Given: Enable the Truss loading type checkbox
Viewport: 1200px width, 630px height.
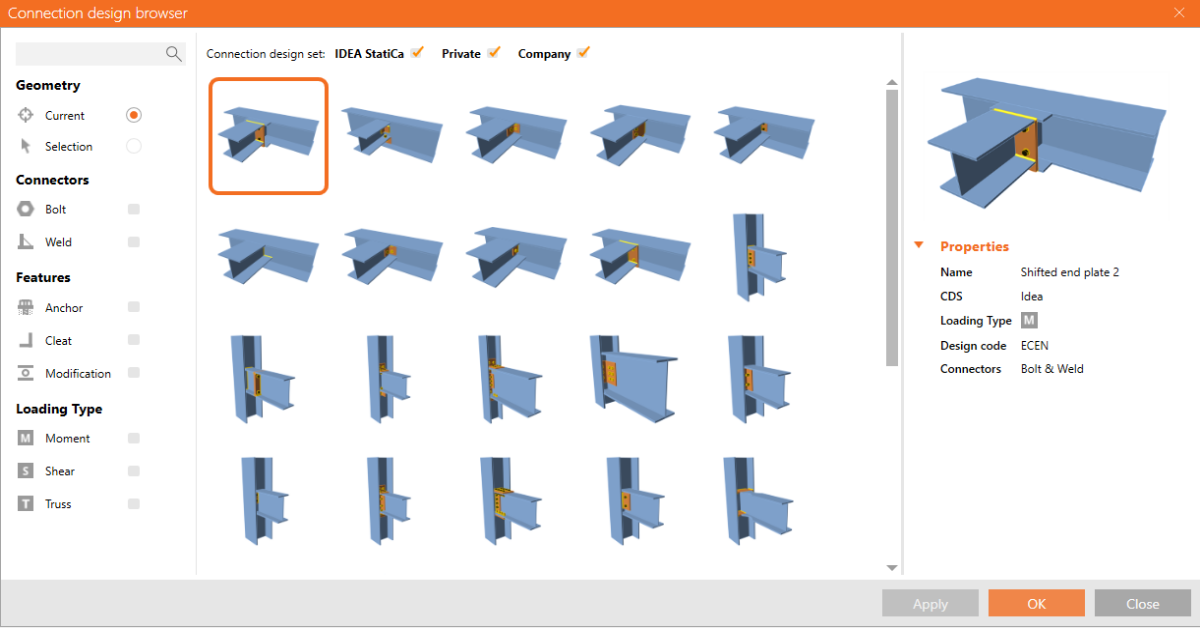Looking at the screenshot, I should coord(134,504).
